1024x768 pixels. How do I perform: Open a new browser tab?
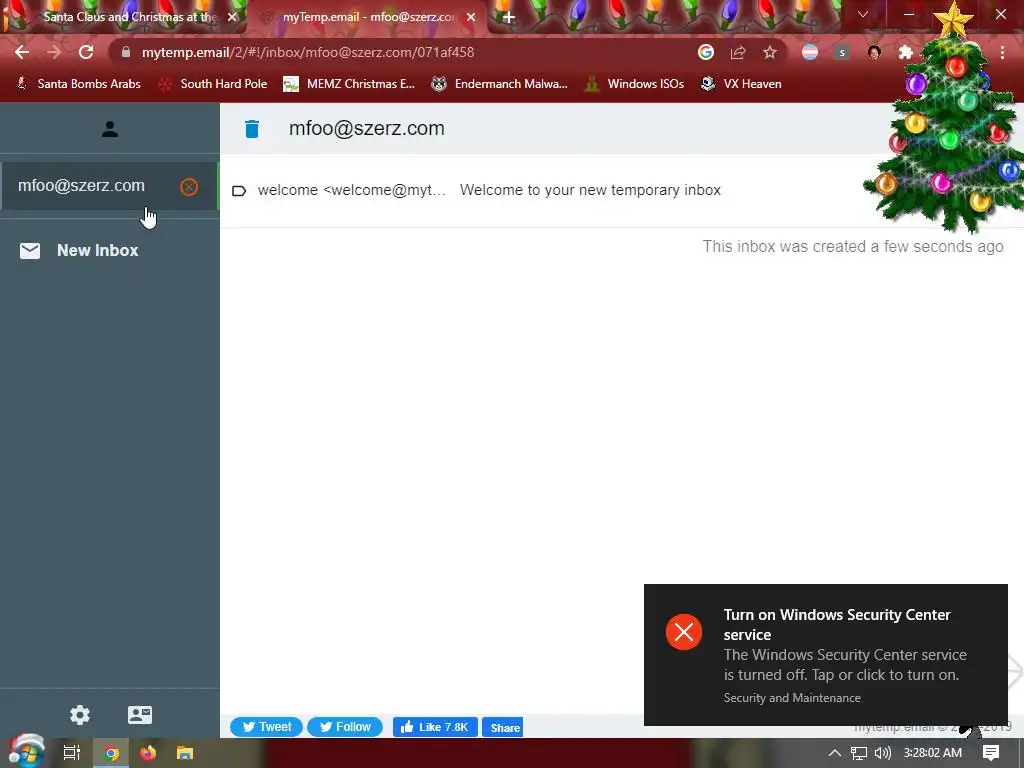[x=509, y=17]
